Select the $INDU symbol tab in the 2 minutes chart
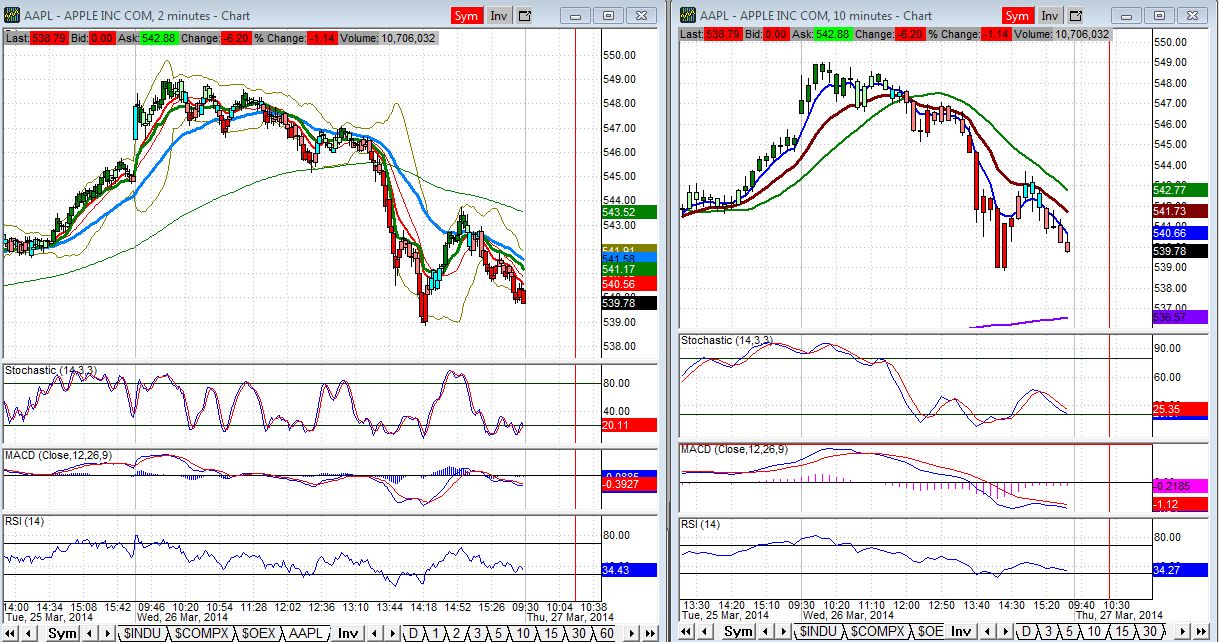 [142, 633]
